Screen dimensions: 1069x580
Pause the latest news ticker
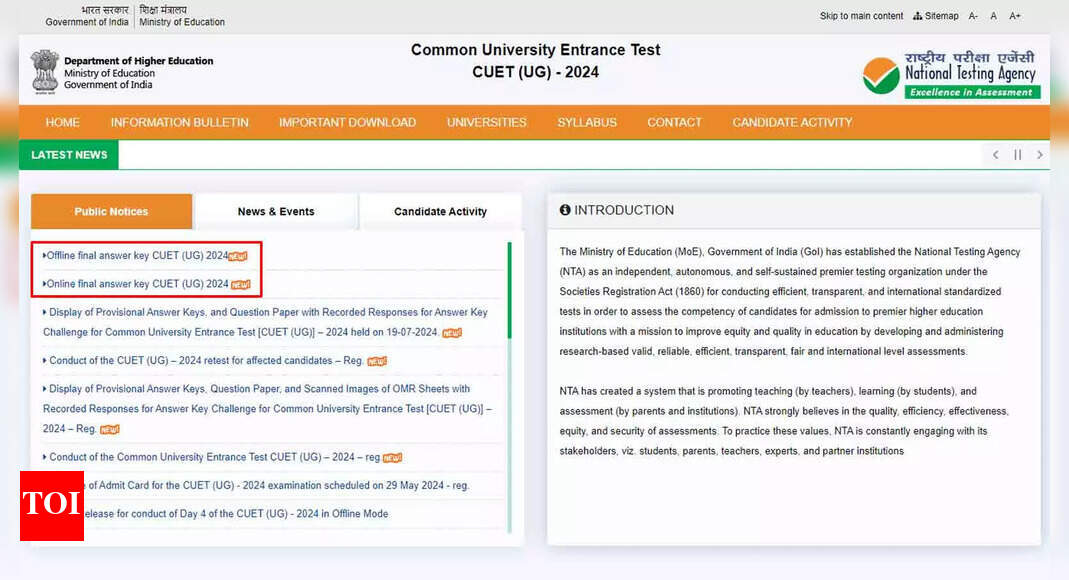click(x=1017, y=155)
